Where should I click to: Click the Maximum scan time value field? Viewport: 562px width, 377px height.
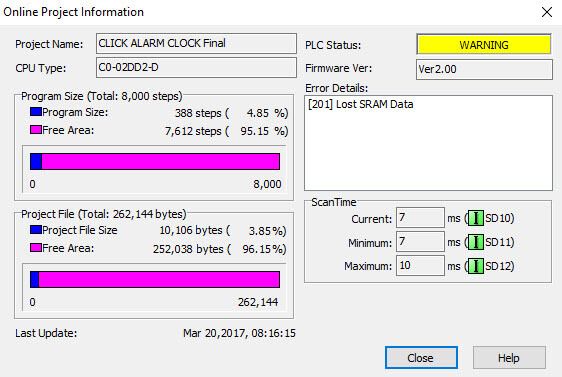(x=420, y=266)
